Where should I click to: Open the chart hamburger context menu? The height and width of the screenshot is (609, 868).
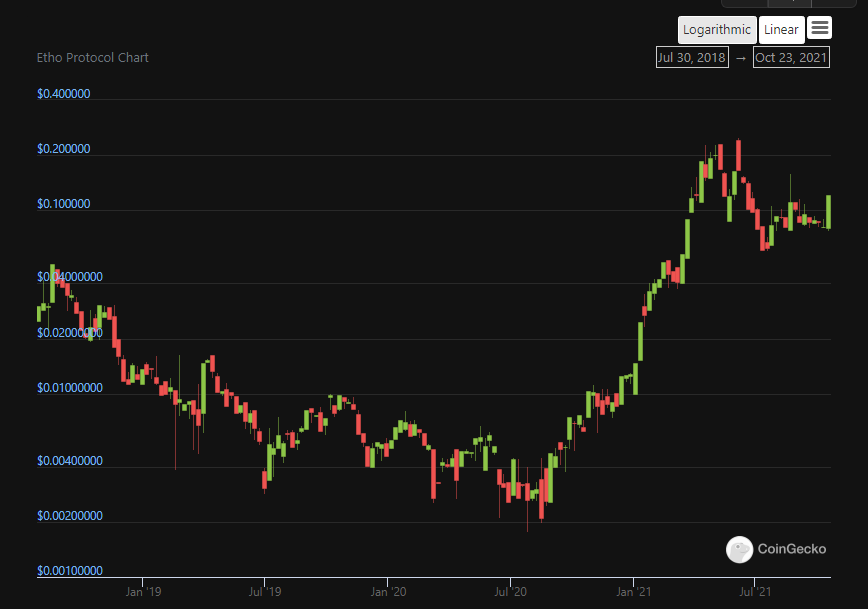coord(819,29)
